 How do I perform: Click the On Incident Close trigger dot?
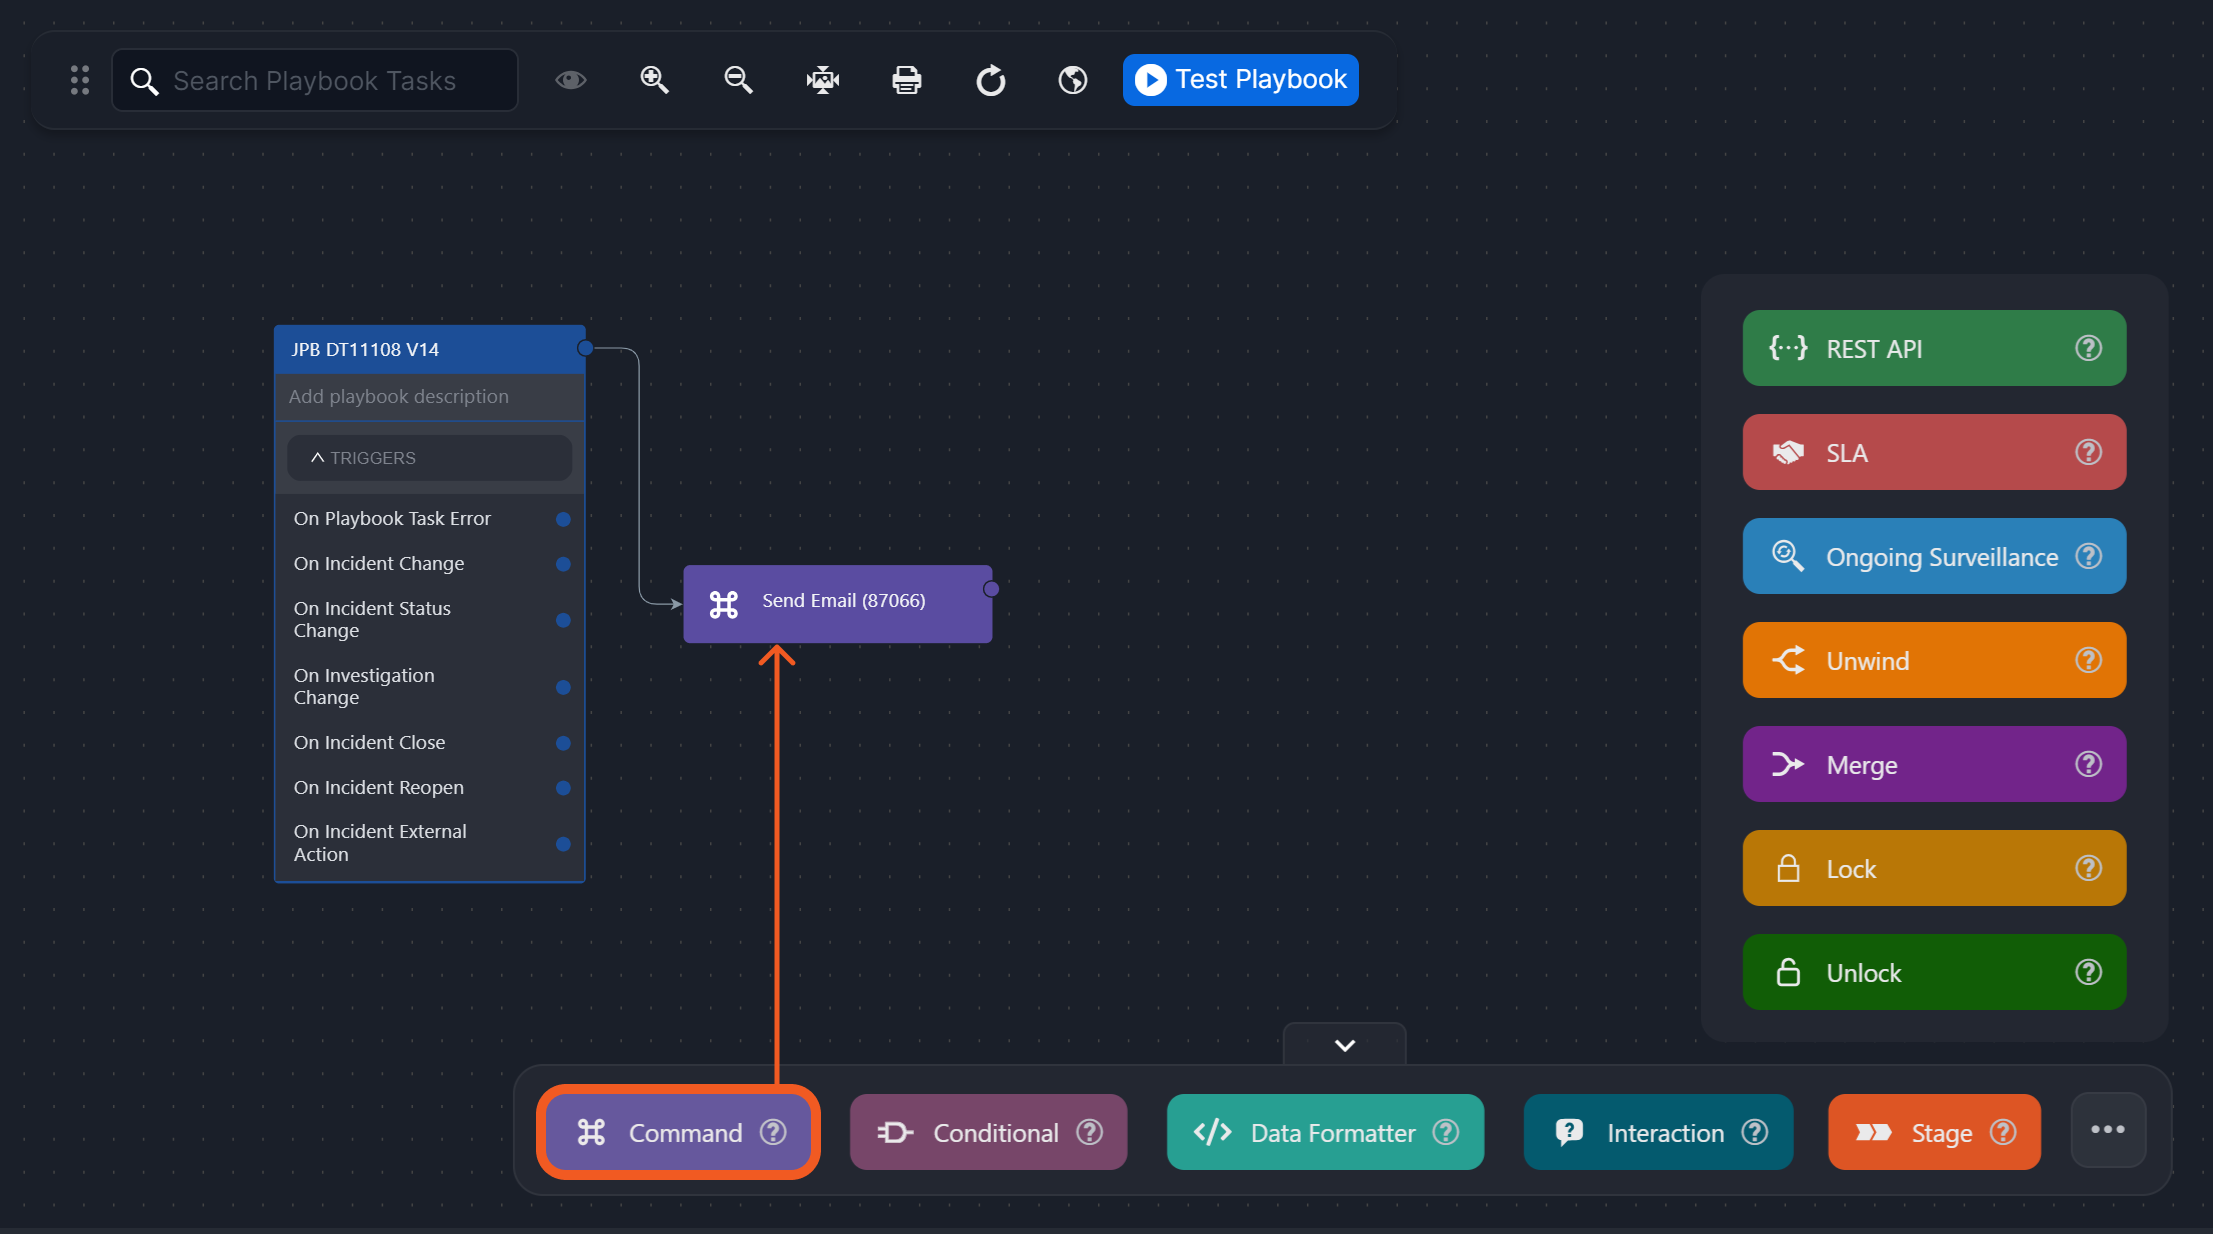pos(563,743)
